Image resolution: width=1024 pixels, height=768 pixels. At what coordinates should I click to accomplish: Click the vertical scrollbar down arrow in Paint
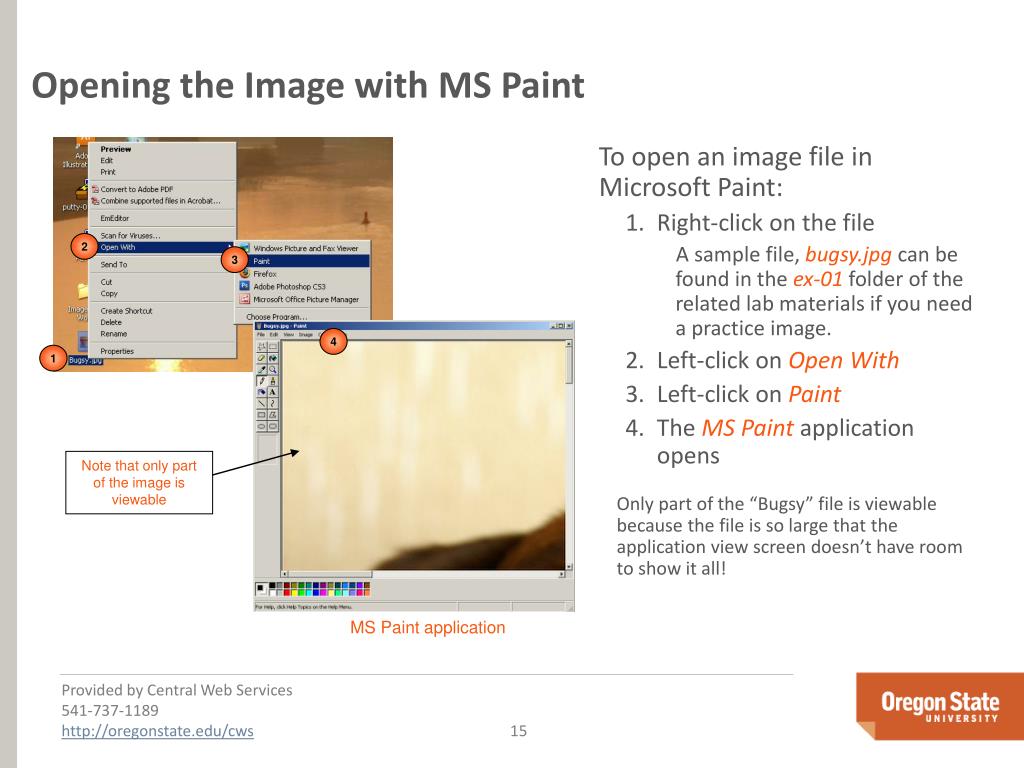click(x=569, y=566)
